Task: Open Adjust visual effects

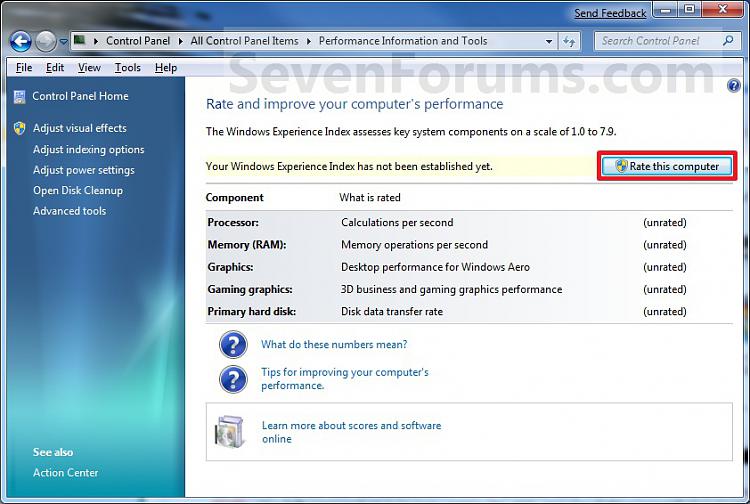Action: pos(79,128)
